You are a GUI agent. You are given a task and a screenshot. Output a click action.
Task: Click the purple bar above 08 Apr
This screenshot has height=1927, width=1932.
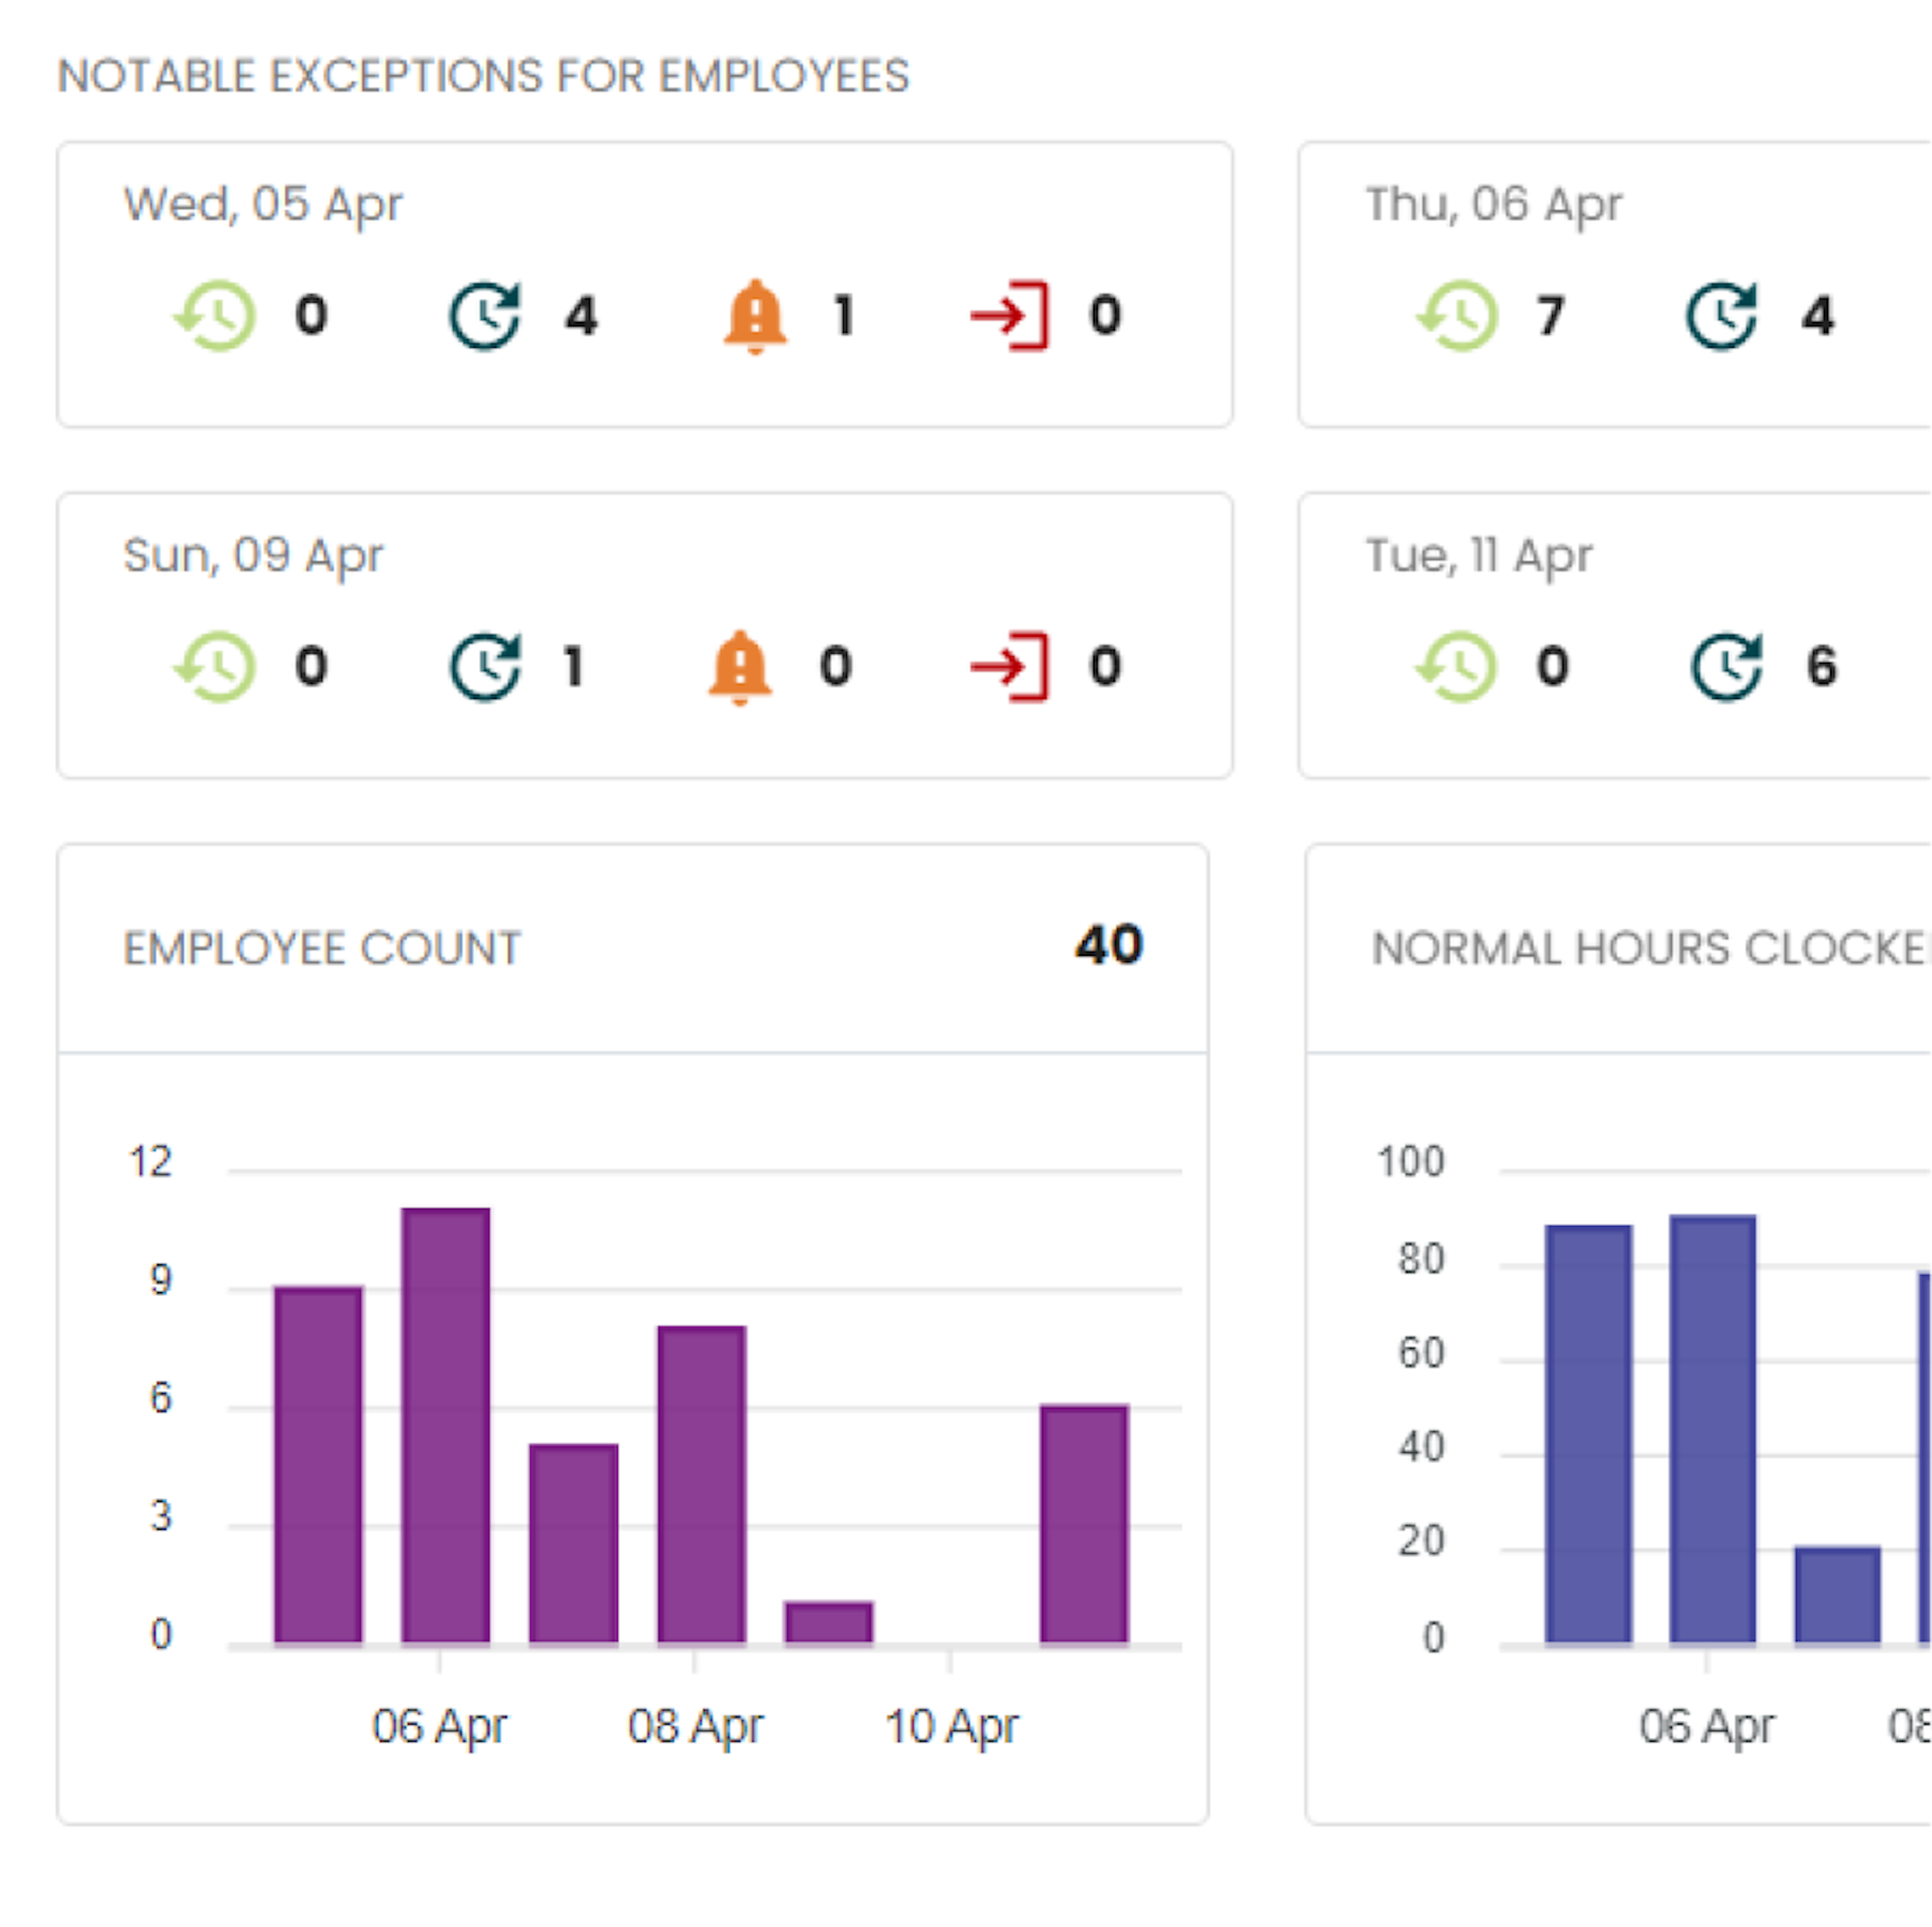702,1485
